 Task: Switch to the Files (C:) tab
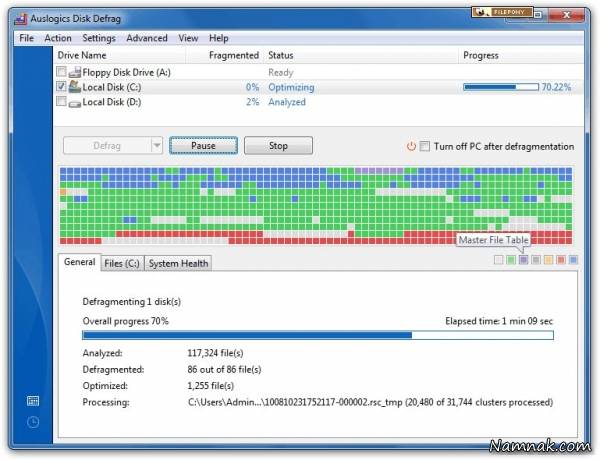coord(122,263)
